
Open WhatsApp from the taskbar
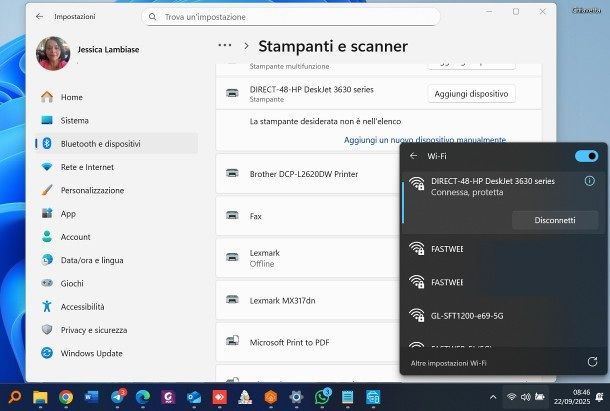click(x=322, y=397)
